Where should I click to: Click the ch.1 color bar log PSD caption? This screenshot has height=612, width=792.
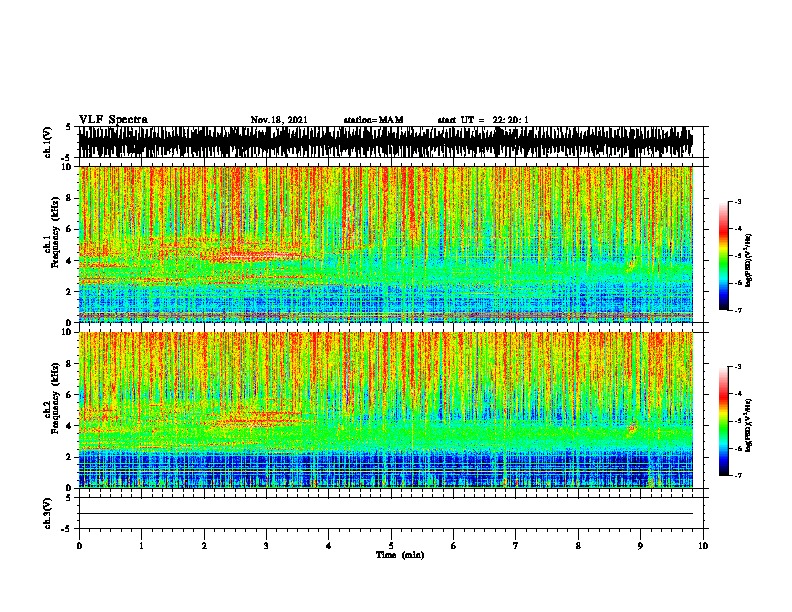coord(748,260)
